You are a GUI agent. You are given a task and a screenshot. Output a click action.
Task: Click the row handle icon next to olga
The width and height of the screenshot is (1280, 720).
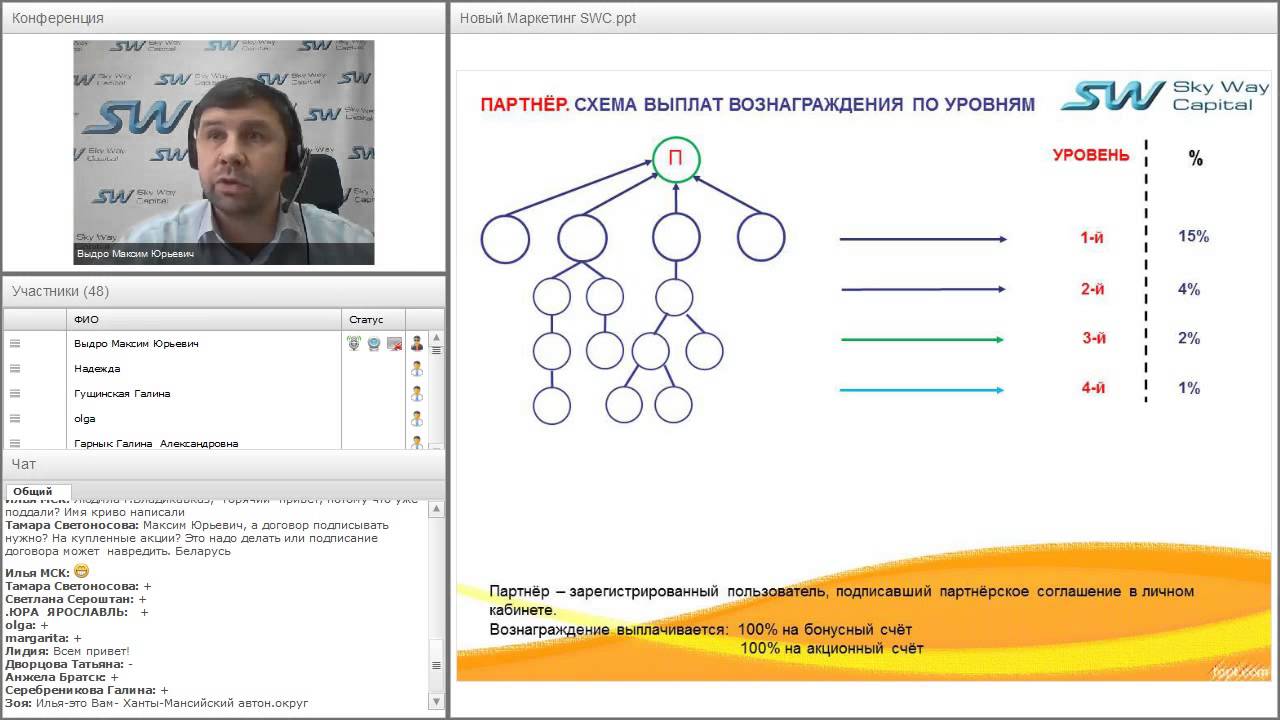(15, 418)
